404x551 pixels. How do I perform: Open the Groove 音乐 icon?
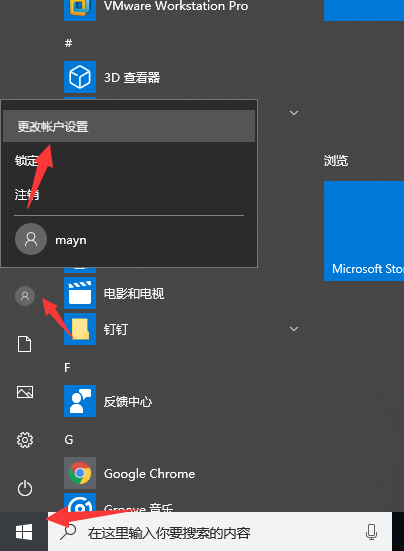(80, 503)
